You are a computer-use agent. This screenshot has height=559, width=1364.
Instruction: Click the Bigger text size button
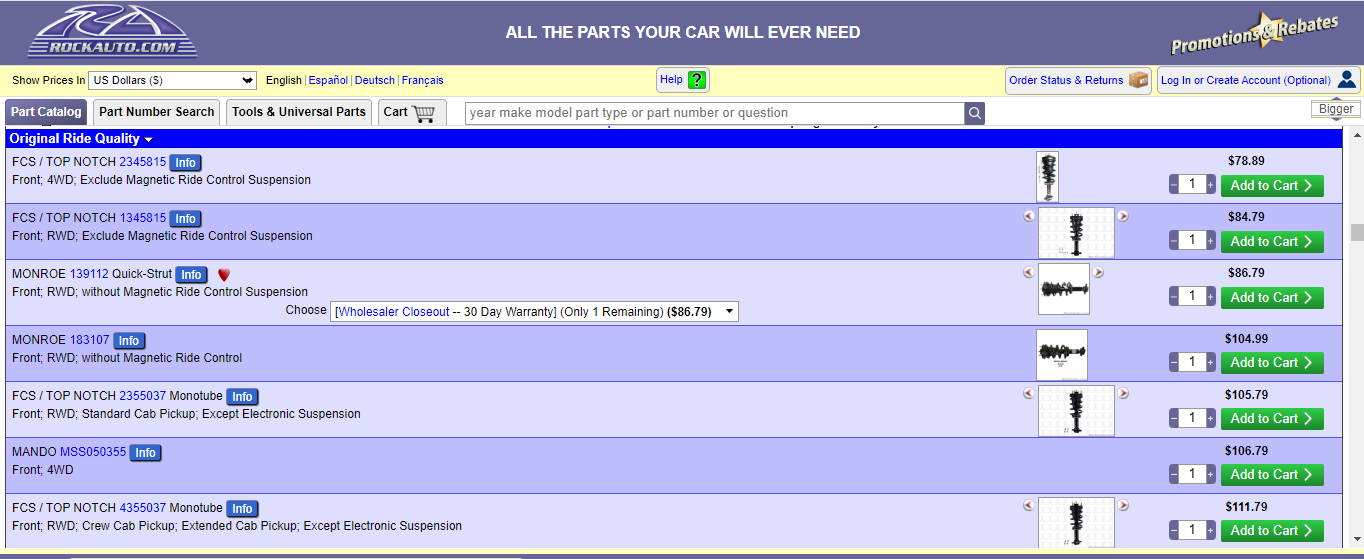click(x=1336, y=109)
